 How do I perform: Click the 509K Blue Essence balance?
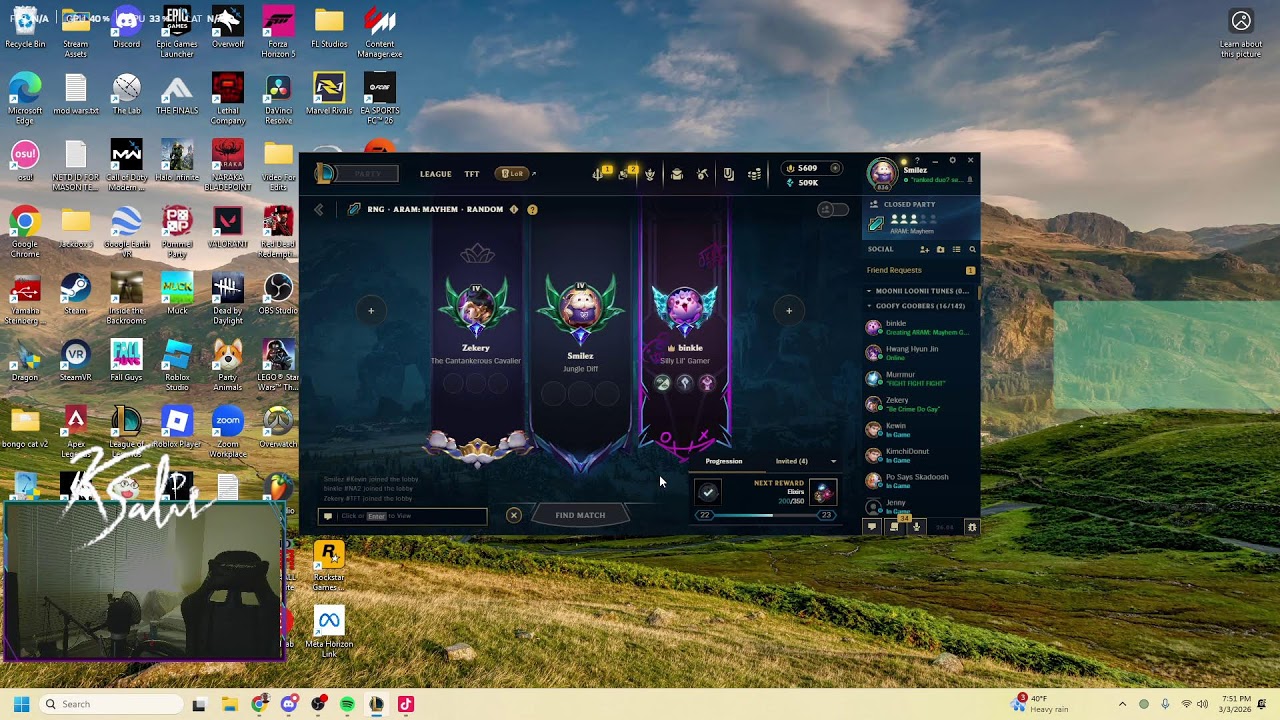pyautogui.click(x=803, y=183)
